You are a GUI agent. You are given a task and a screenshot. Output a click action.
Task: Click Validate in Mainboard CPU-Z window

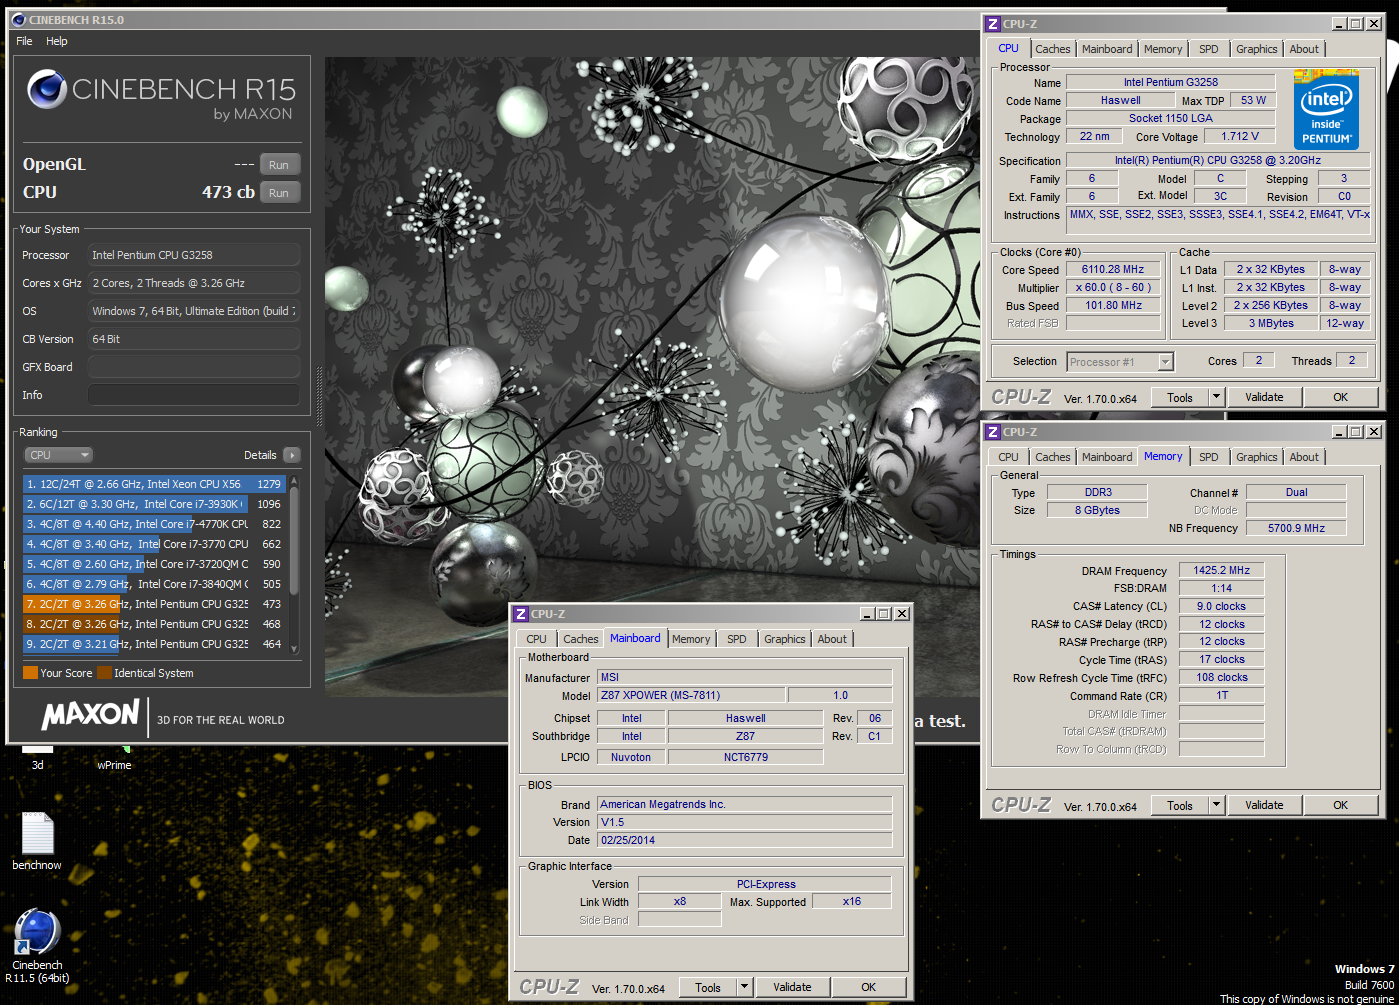point(792,987)
